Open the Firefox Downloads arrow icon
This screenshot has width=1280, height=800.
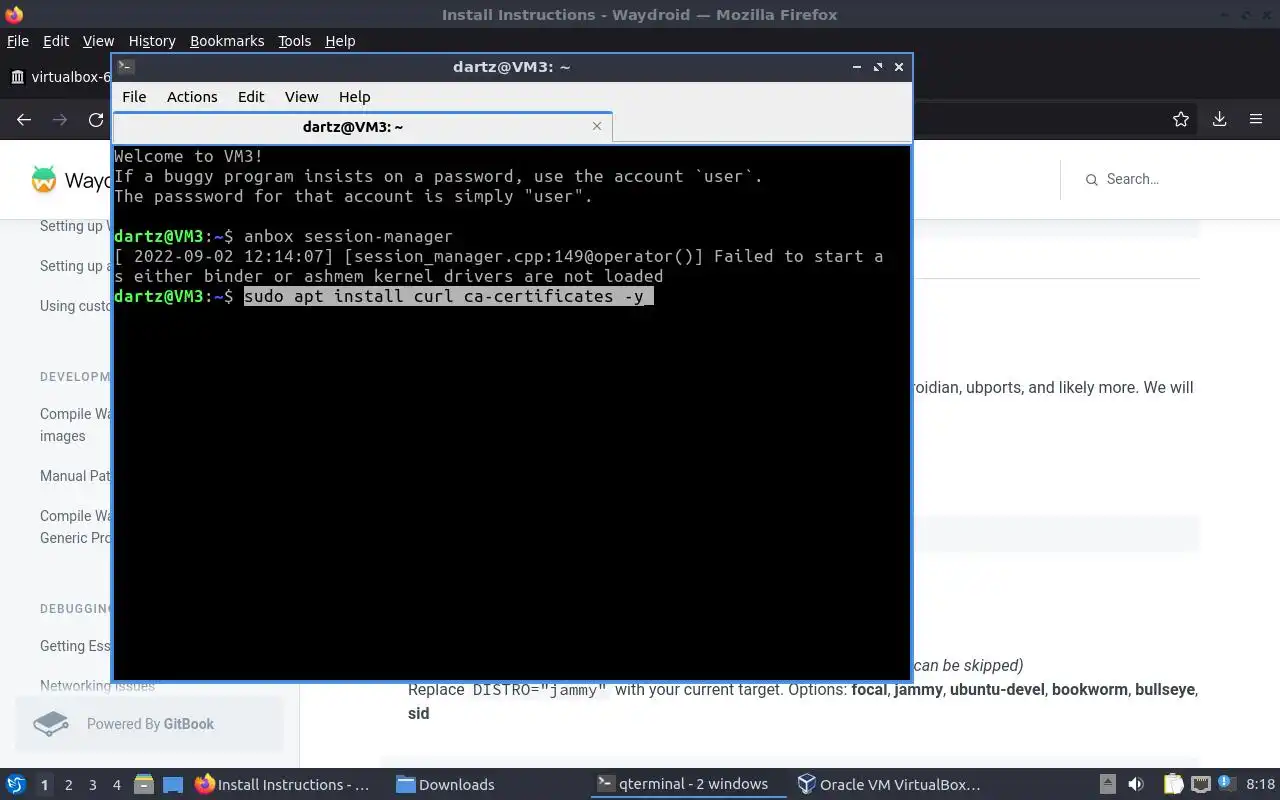pyautogui.click(x=1219, y=119)
